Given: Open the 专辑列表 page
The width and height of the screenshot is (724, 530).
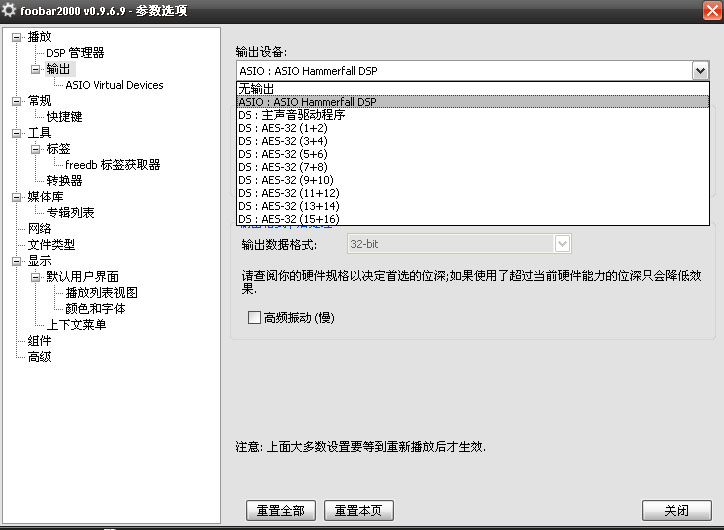Looking at the screenshot, I should coord(70,213).
